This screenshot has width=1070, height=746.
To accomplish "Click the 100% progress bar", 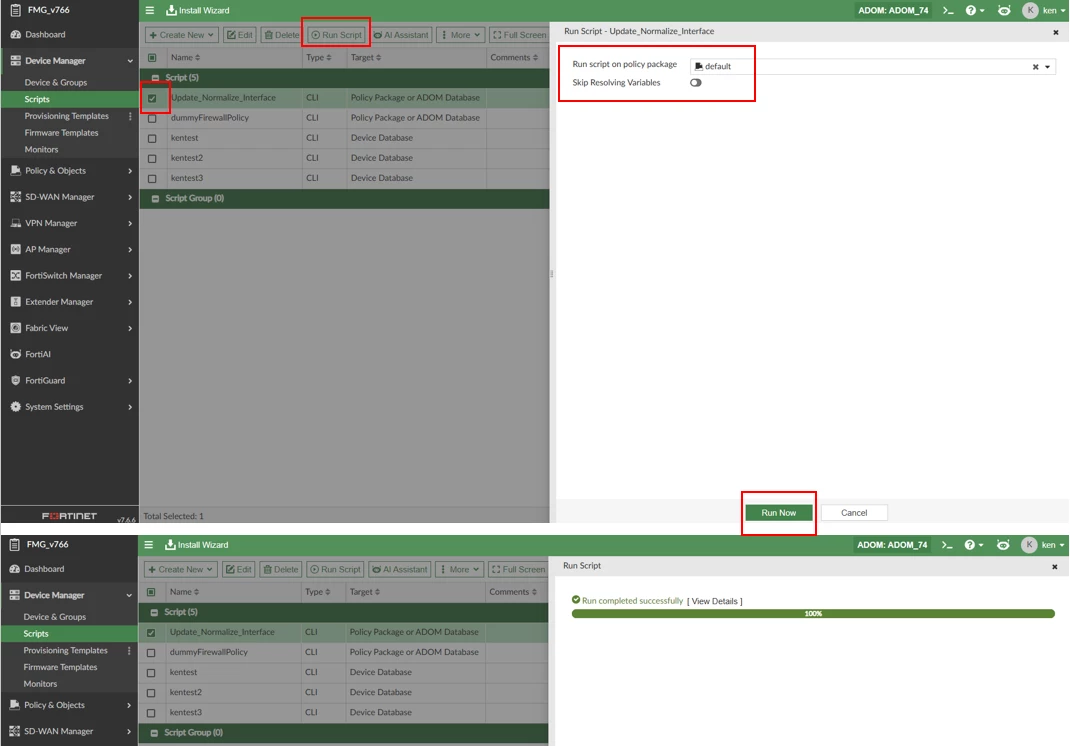I will (x=813, y=614).
